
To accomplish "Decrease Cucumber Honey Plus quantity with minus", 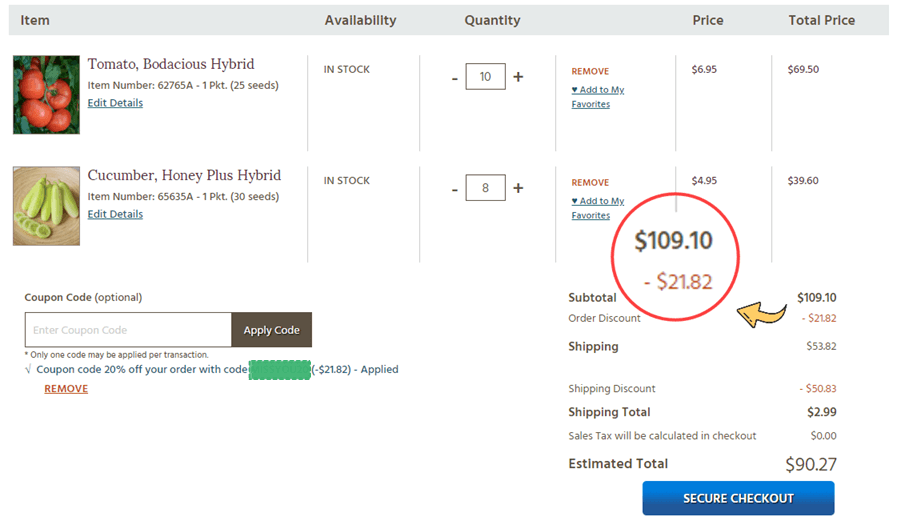I will (x=455, y=189).
